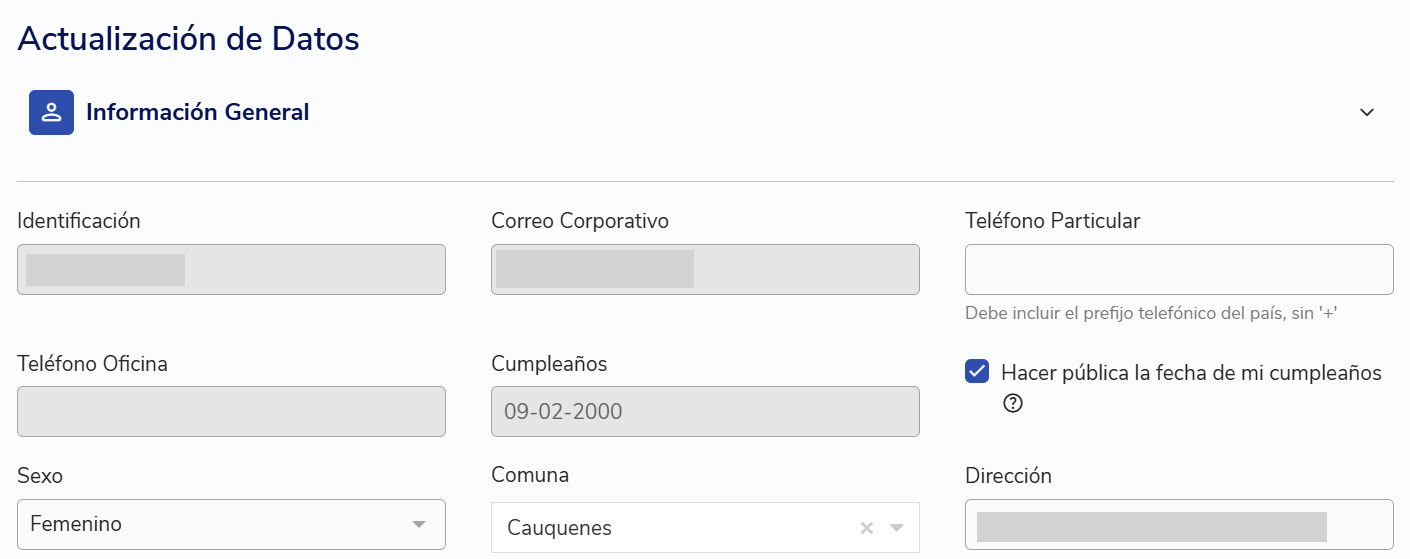Open the Sexo dropdown arrow
This screenshot has width=1410, height=559.
pos(419,524)
